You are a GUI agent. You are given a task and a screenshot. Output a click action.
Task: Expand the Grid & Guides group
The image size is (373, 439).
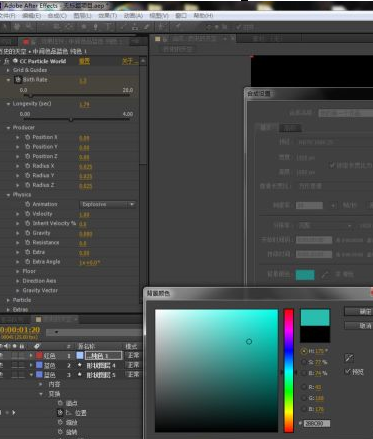[8, 70]
